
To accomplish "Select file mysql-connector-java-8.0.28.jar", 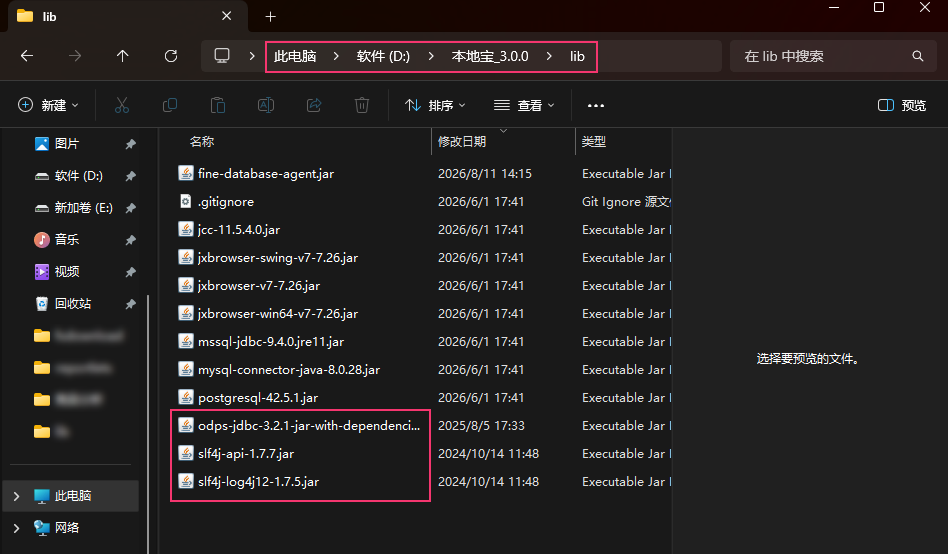I will pos(289,370).
